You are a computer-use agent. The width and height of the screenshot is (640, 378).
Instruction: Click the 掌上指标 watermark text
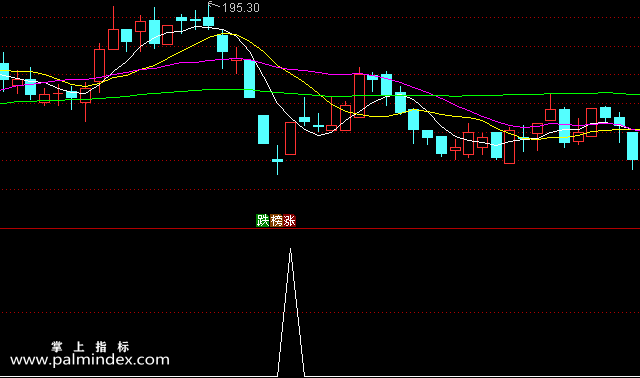[90, 347]
